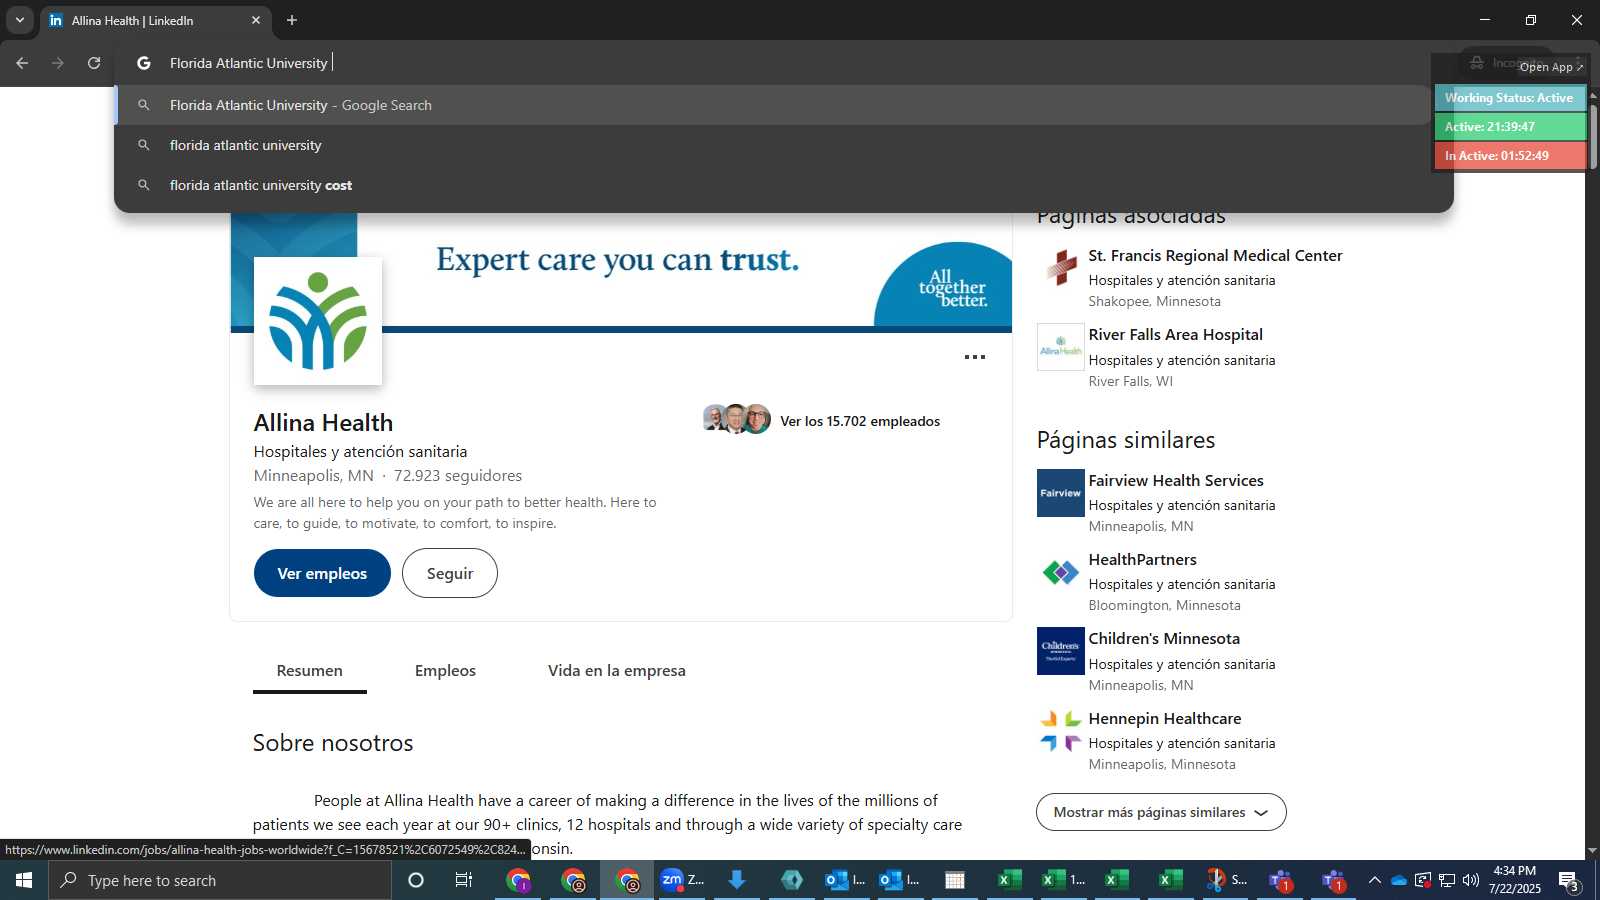The image size is (1600, 900).
Task: Click the Hennepin Healthcare logo icon
Action: pos(1061,731)
